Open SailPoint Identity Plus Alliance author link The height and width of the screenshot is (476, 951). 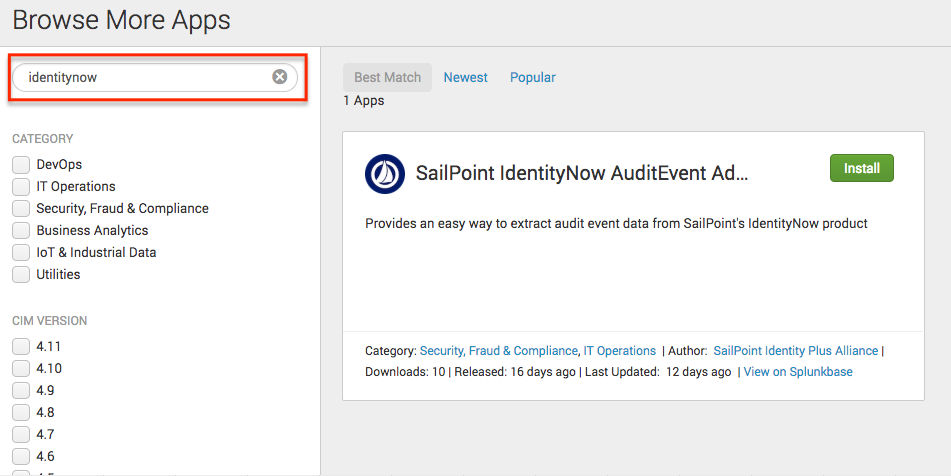[795, 351]
